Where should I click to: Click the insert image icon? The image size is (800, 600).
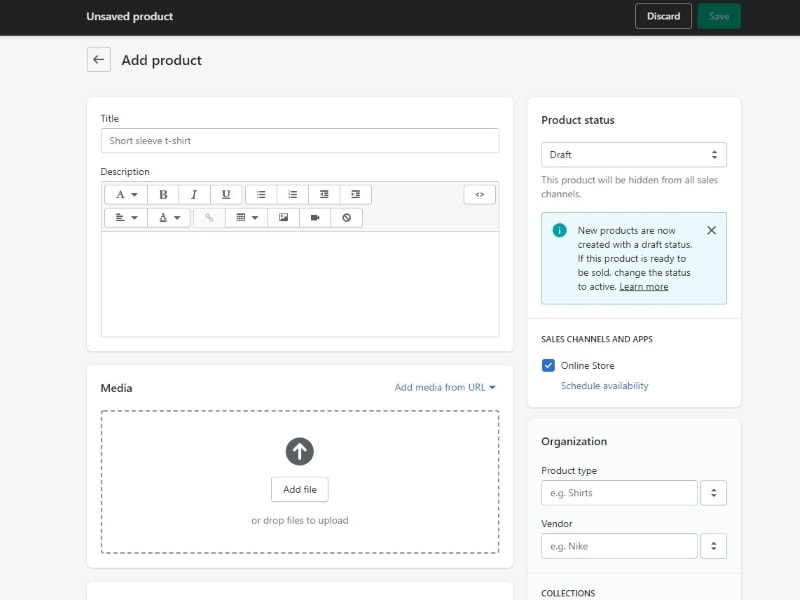pyautogui.click(x=284, y=217)
